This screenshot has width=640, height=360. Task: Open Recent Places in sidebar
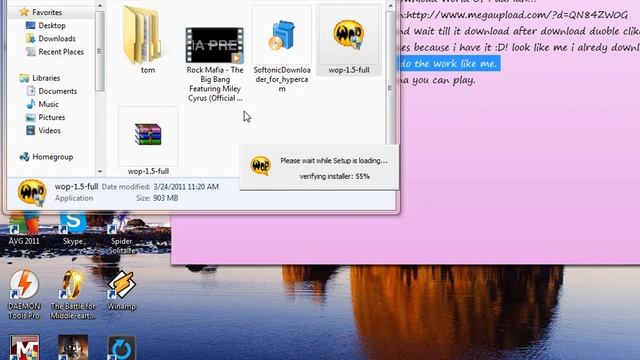point(60,52)
